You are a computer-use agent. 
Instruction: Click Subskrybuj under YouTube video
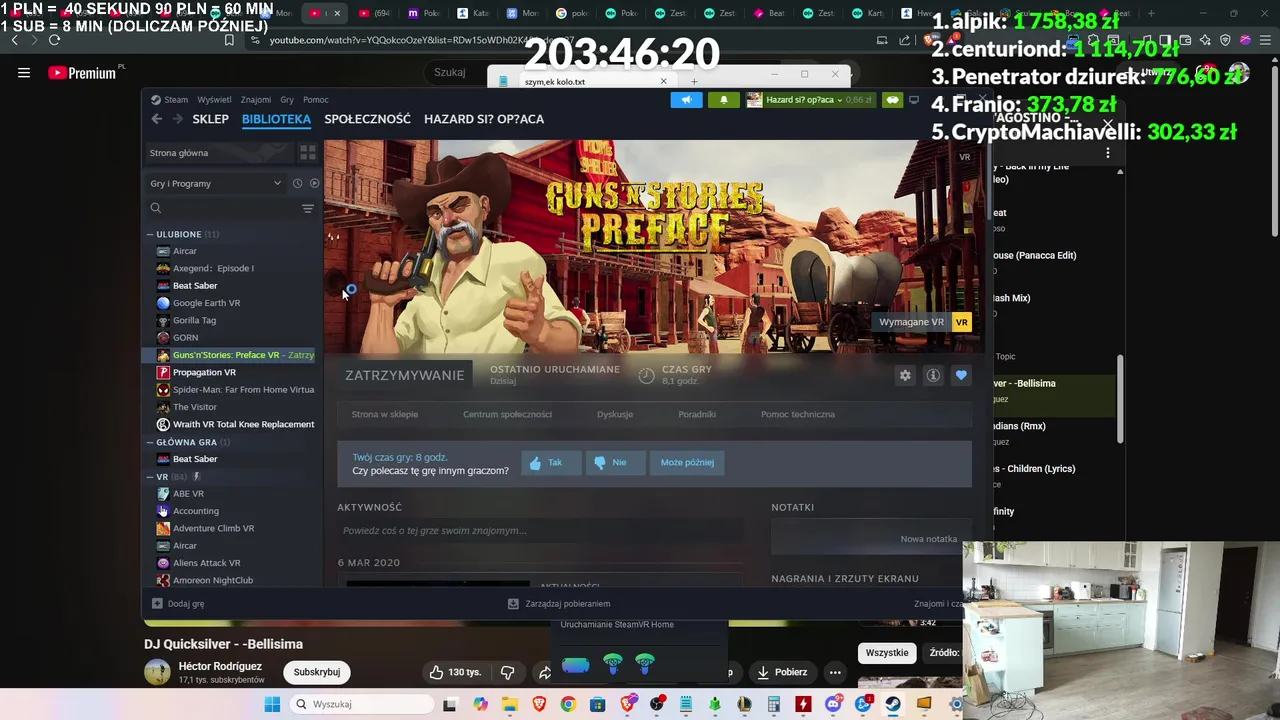pos(317,672)
